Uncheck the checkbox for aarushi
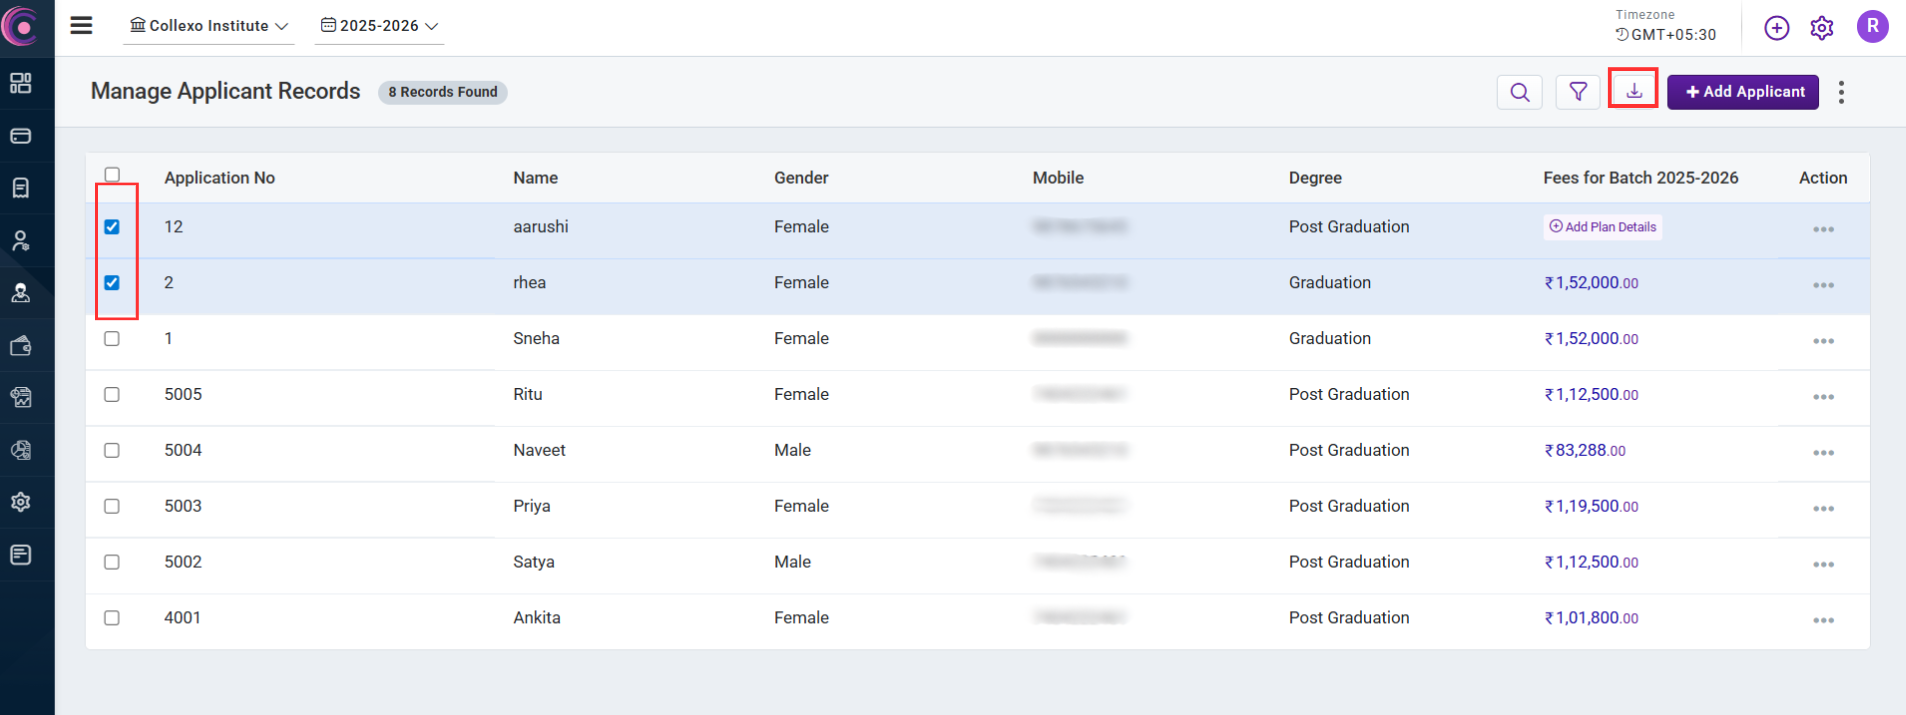The image size is (1906, 715). pos(112,227)
